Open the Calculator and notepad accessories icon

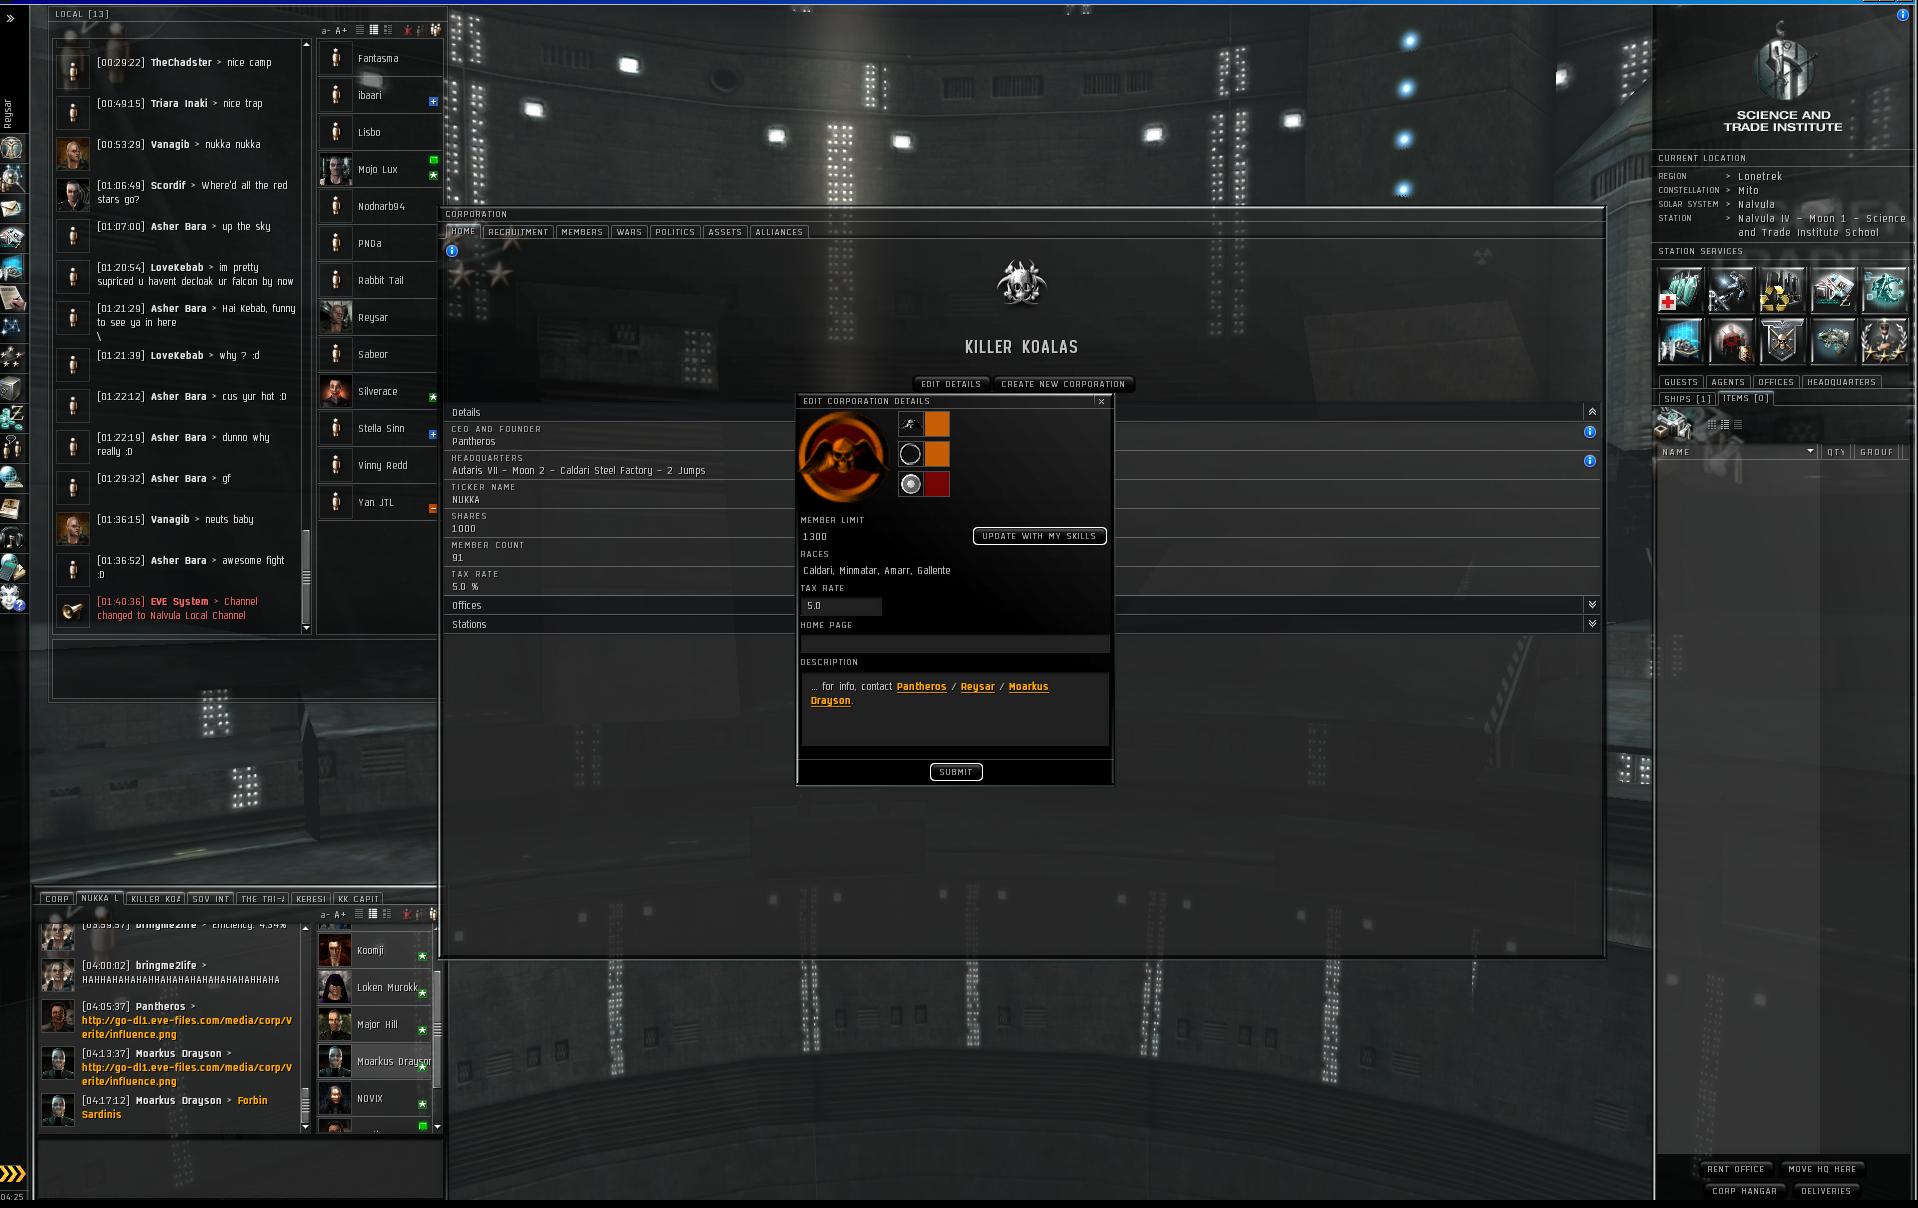click(x=12, y=568)
